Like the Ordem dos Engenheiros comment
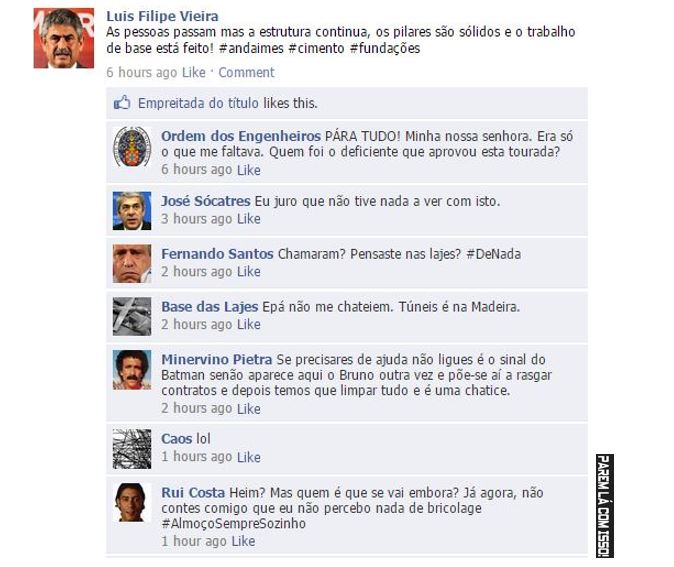Screen dimensions: 674x567 click(x=248, y=170)
